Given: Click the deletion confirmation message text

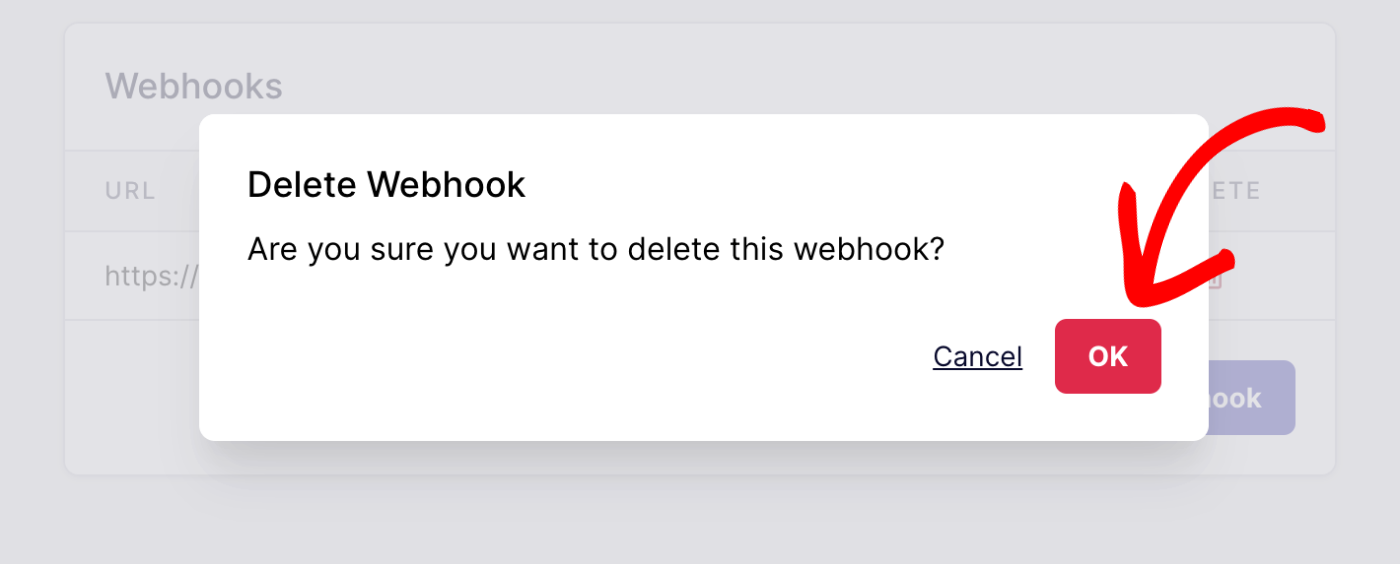Looking at the screenshot, I should pos(595,249).
